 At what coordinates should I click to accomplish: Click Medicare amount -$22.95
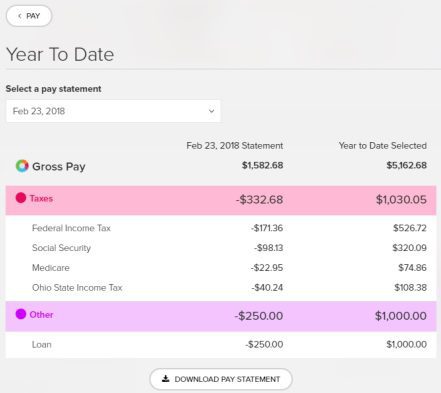267,268
